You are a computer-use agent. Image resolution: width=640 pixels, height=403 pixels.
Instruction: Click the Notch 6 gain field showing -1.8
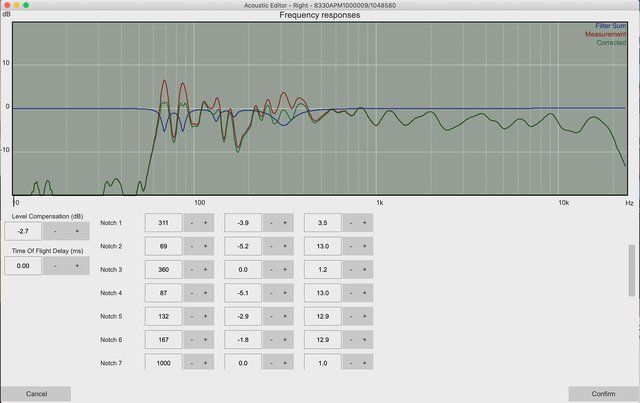(x=243, y=340)
